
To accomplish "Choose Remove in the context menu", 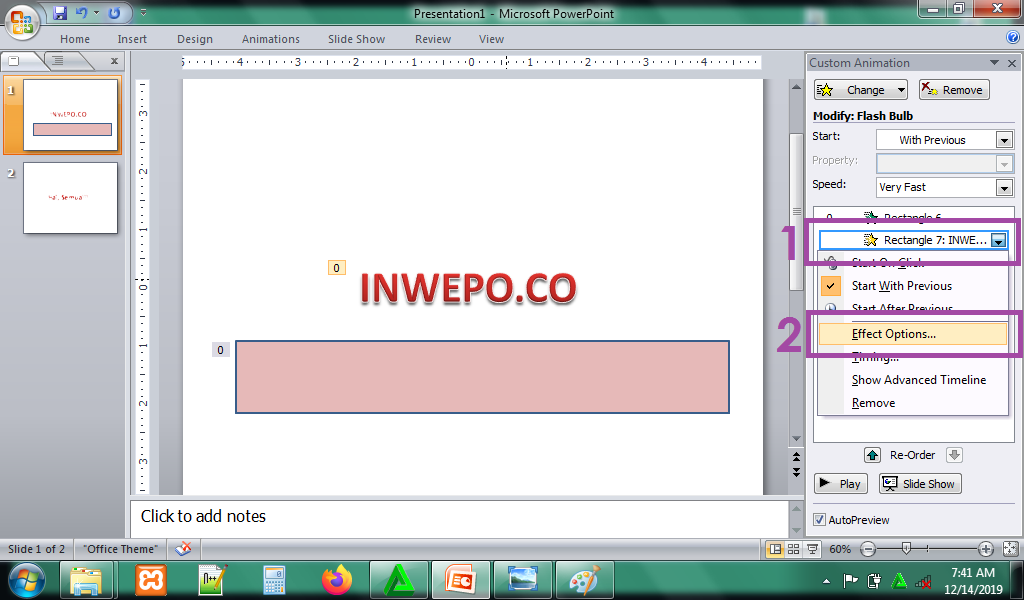I will tap(913, 403).
